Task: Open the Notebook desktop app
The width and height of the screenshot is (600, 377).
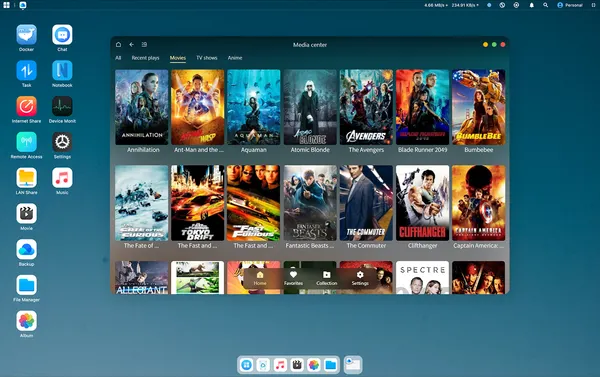Action: tap(62, 70)
